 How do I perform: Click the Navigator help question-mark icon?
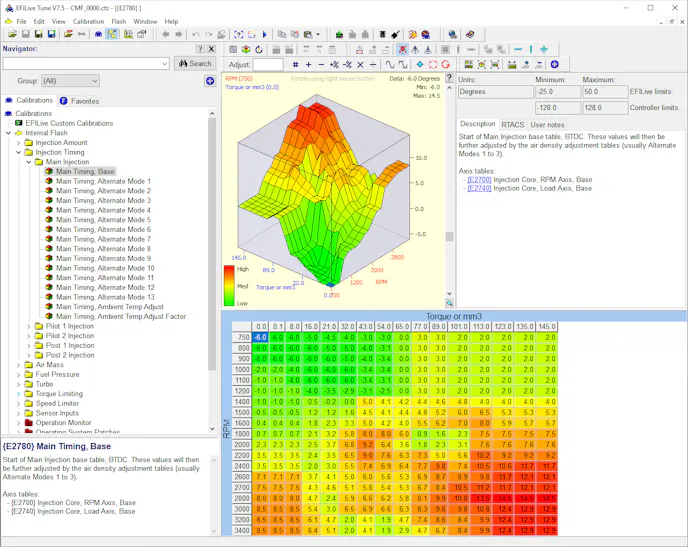199,48
